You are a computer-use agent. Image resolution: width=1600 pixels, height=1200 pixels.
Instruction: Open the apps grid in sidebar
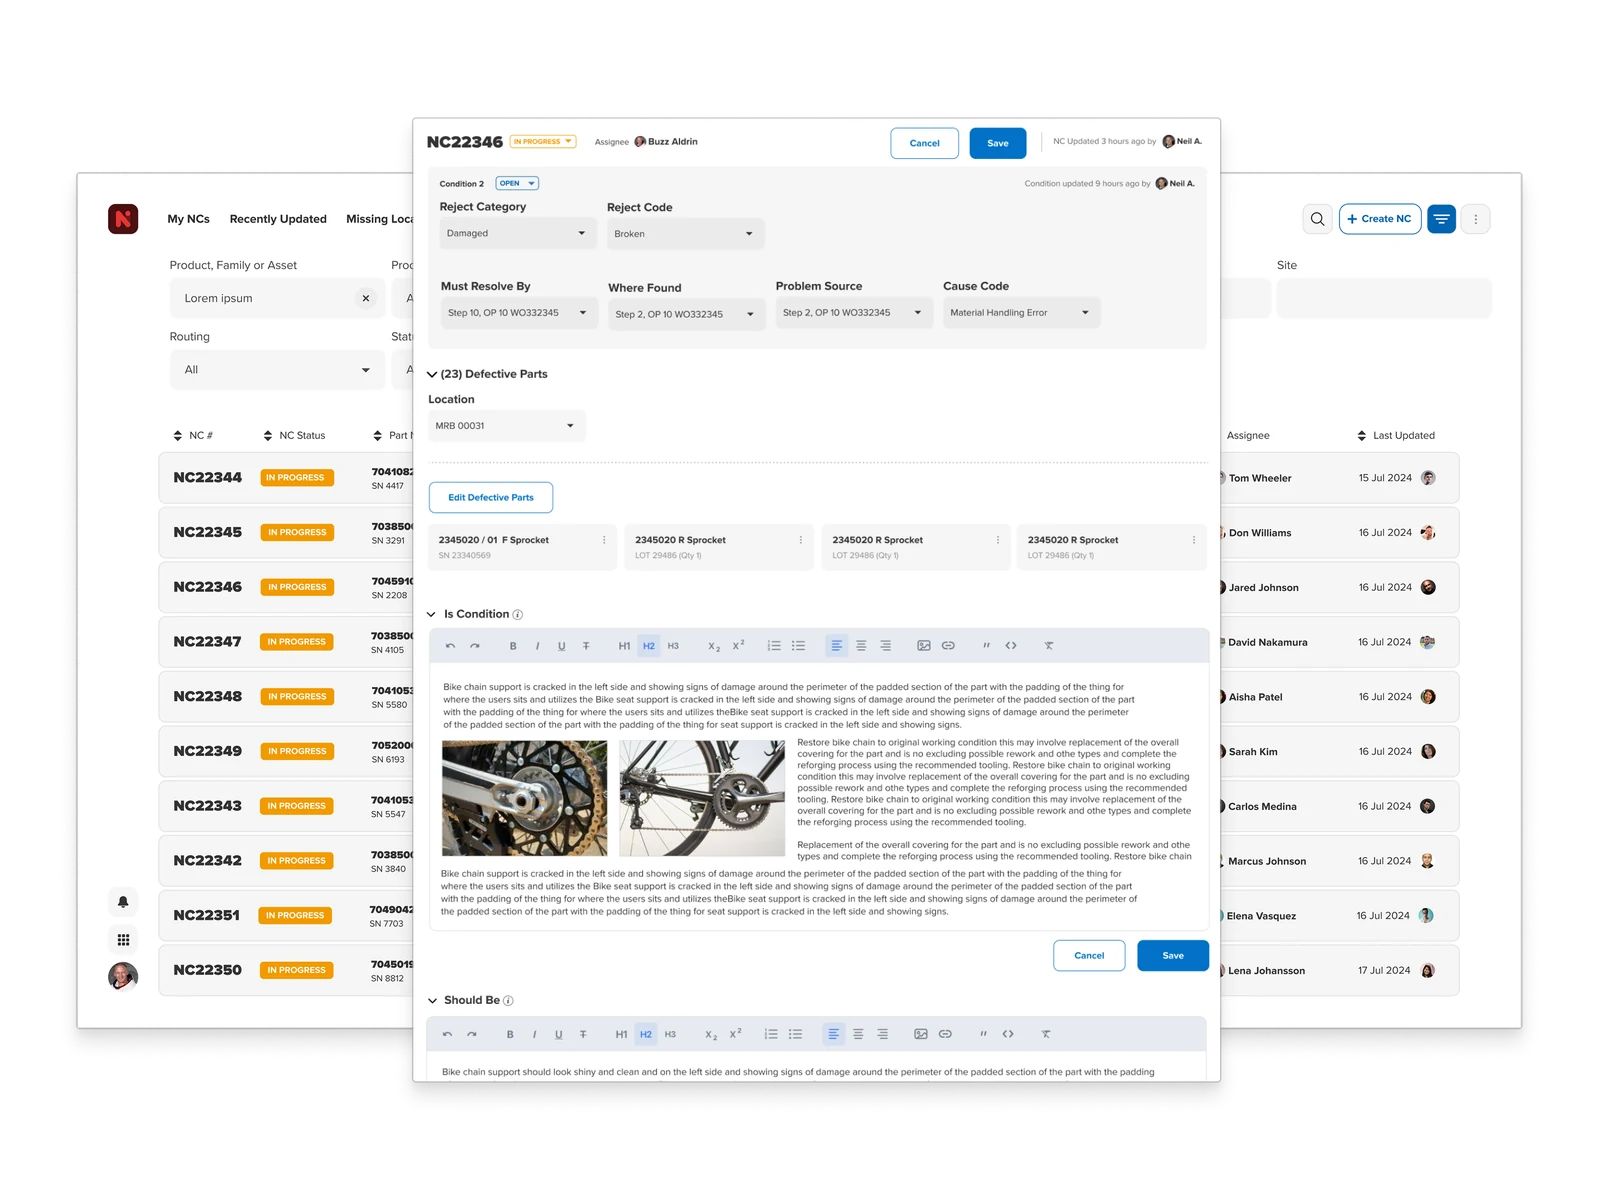point(123,940)
